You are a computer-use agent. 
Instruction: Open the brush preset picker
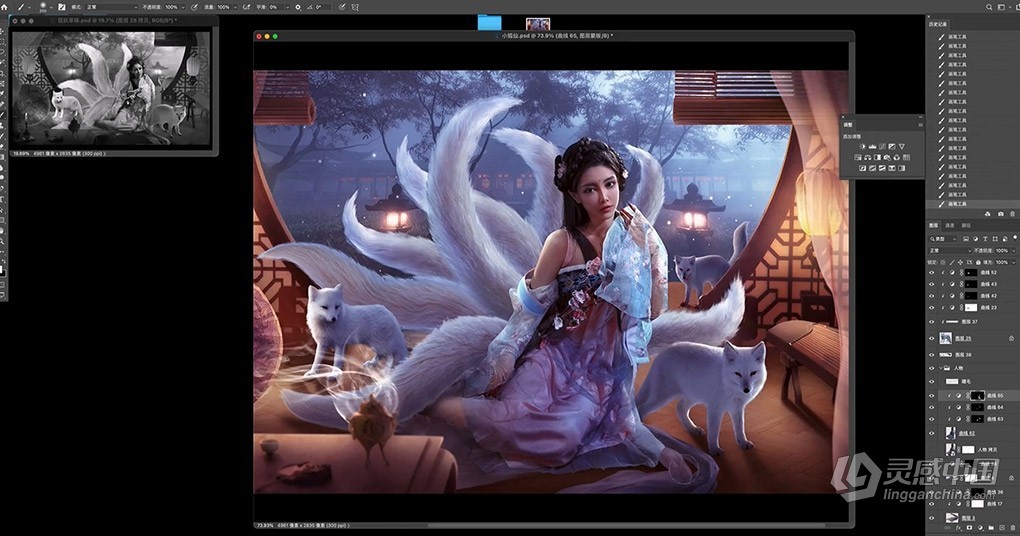pos(46,6)
